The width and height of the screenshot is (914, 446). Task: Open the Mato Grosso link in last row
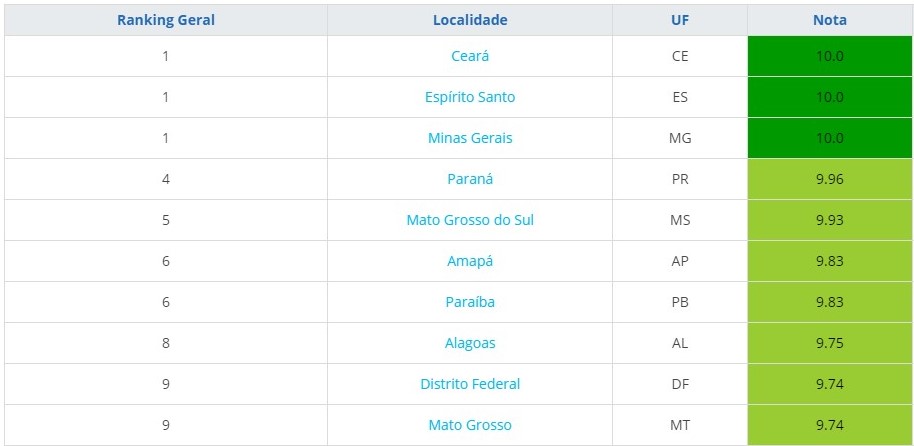pos(470,425)
